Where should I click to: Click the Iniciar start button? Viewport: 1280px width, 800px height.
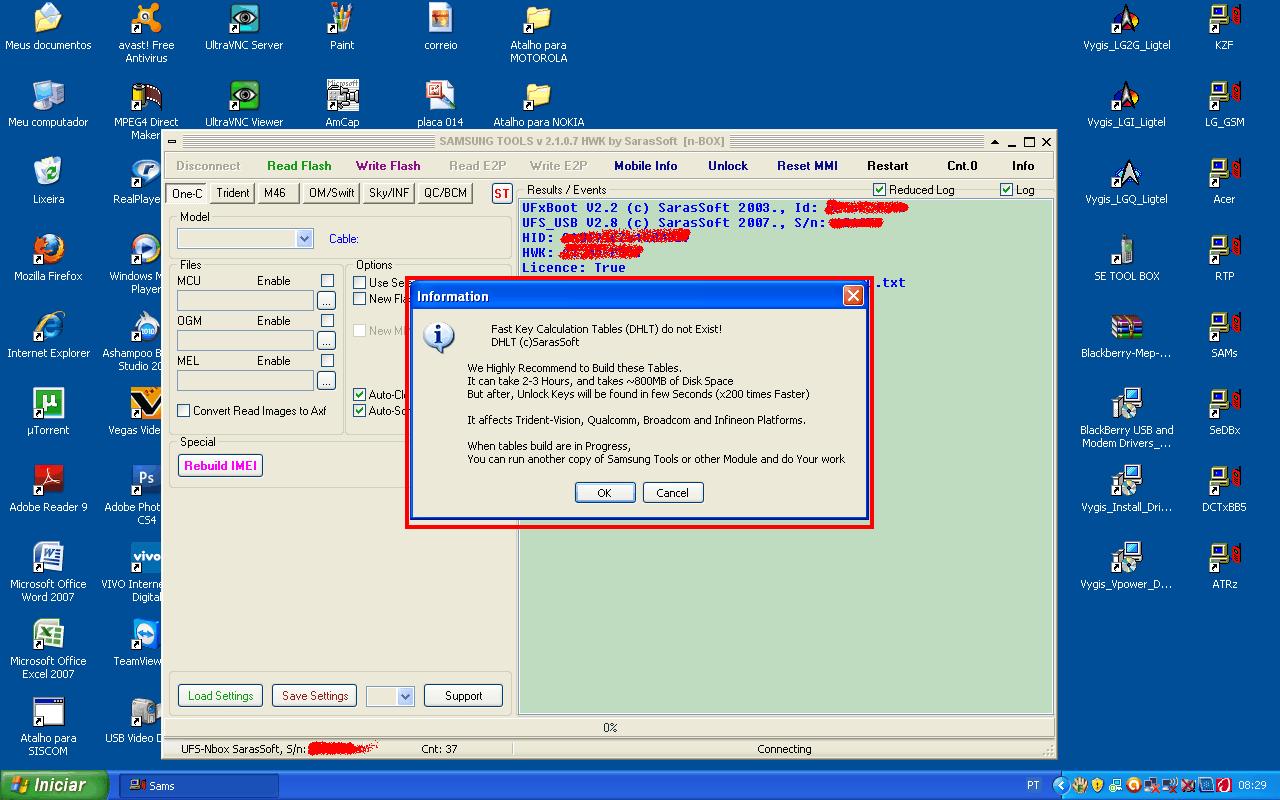(54, 785)
